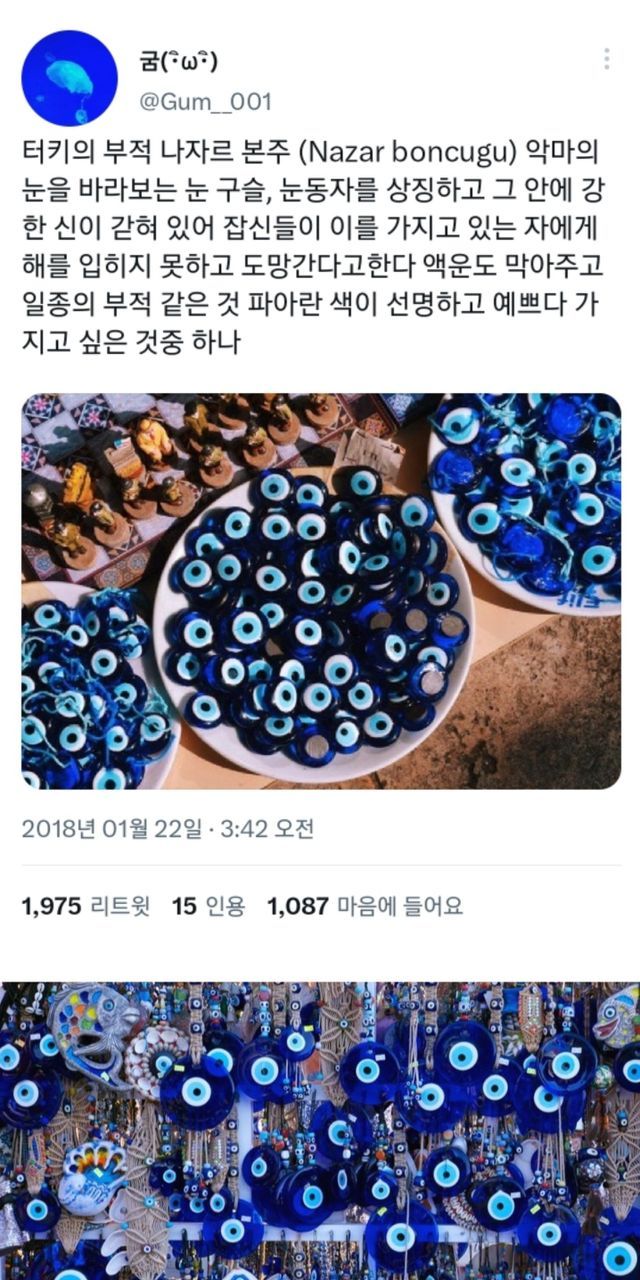The image size is (640, 1280).
Task: Open the @Gum__001 handle profile link
Action: [207, 102]
